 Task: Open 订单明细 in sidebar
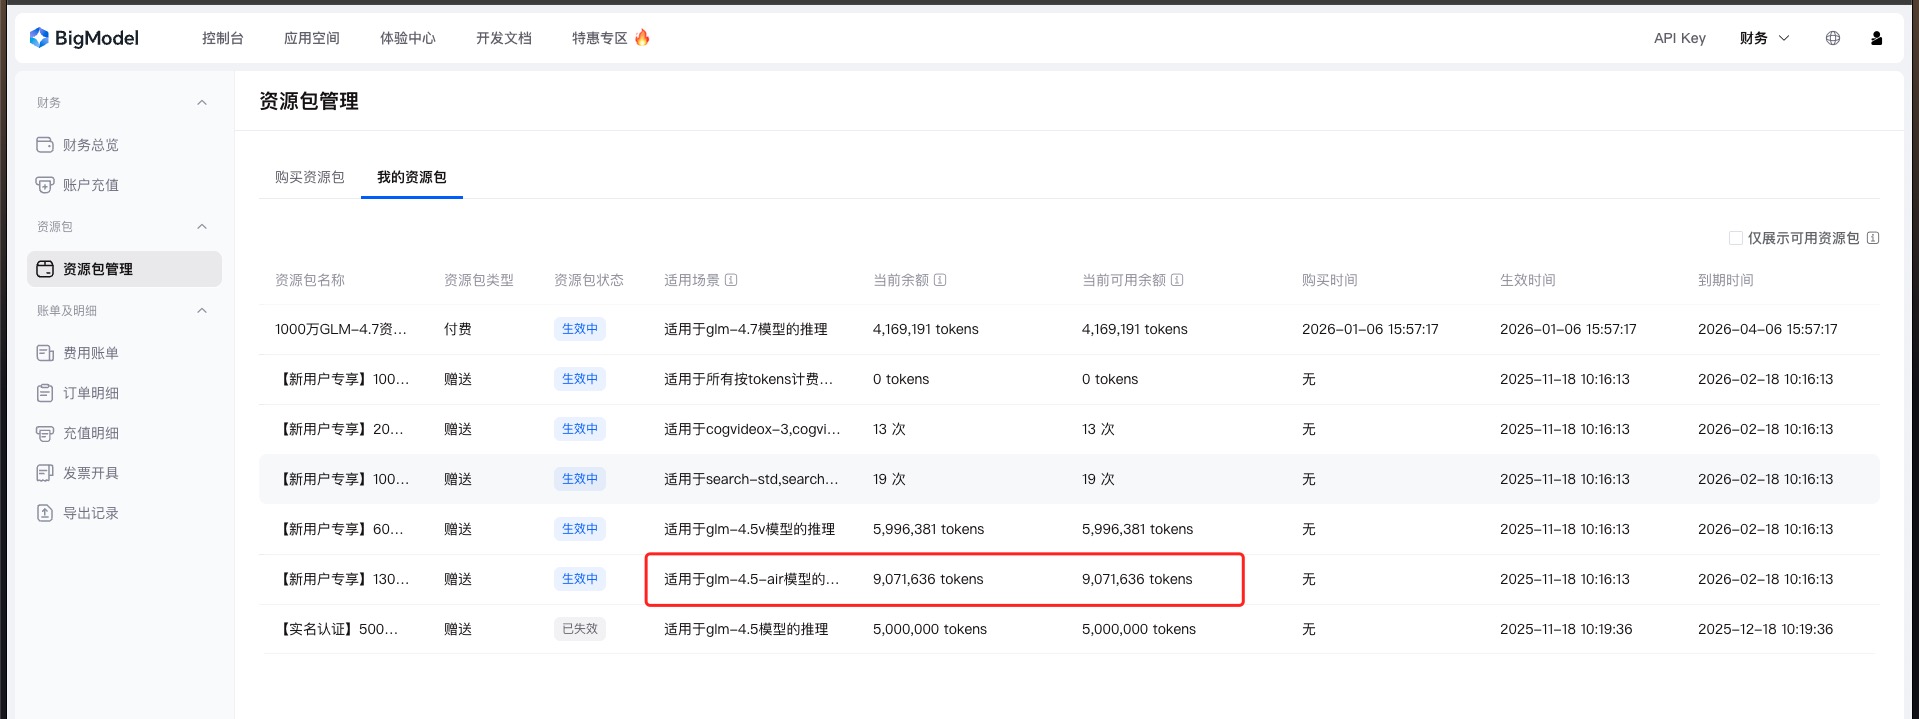[x=91, y=393]
